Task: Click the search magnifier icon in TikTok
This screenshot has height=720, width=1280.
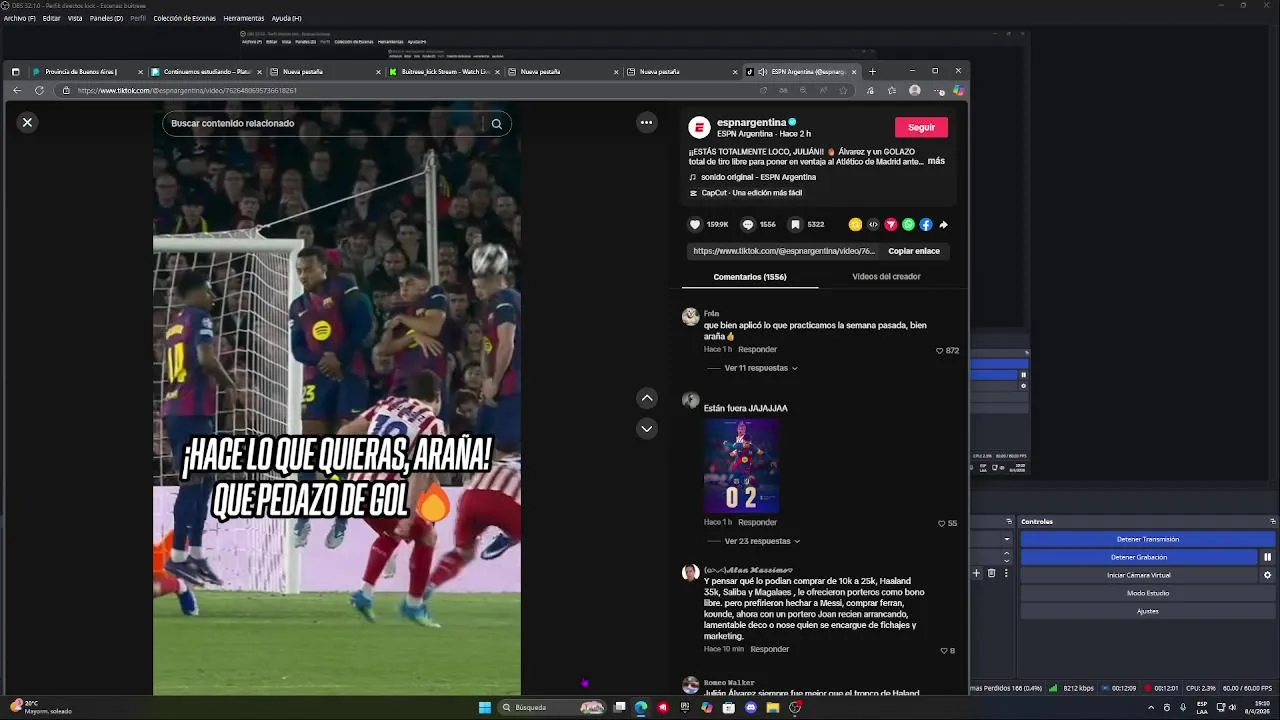Action: (x=496, y=124)
